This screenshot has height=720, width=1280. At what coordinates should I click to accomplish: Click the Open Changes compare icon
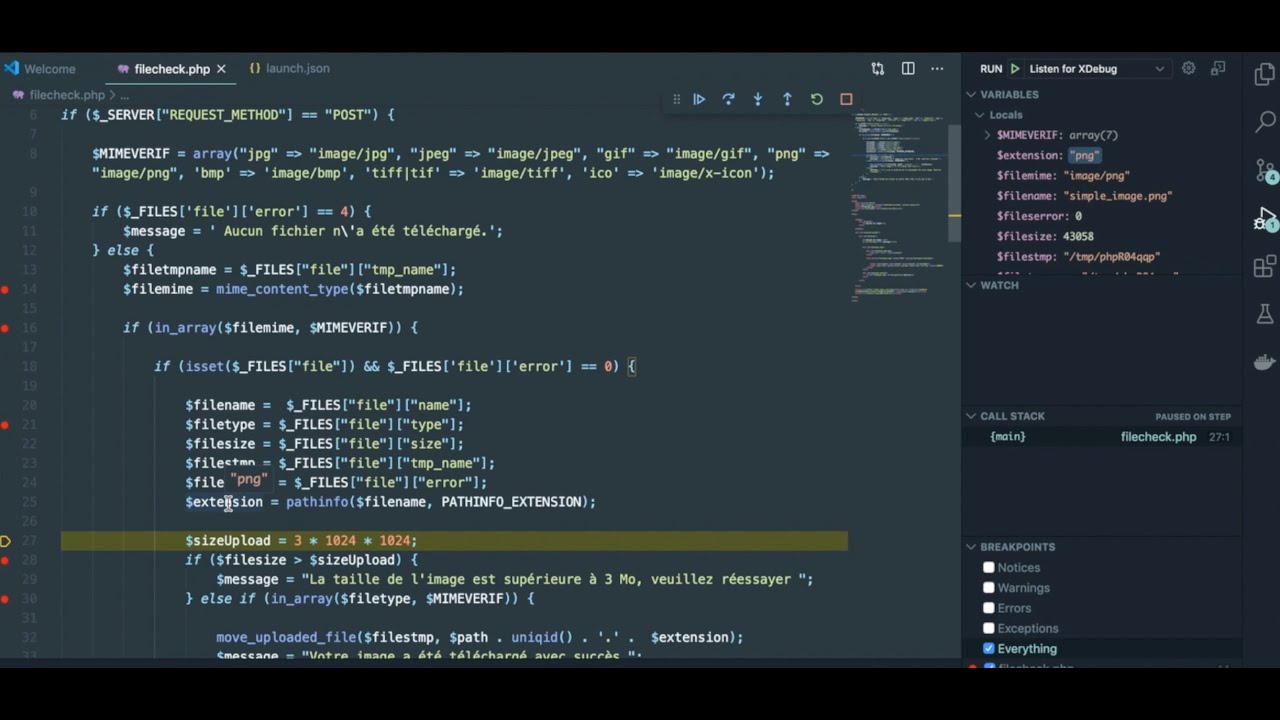pyautogui.click(x=877, y=68)
